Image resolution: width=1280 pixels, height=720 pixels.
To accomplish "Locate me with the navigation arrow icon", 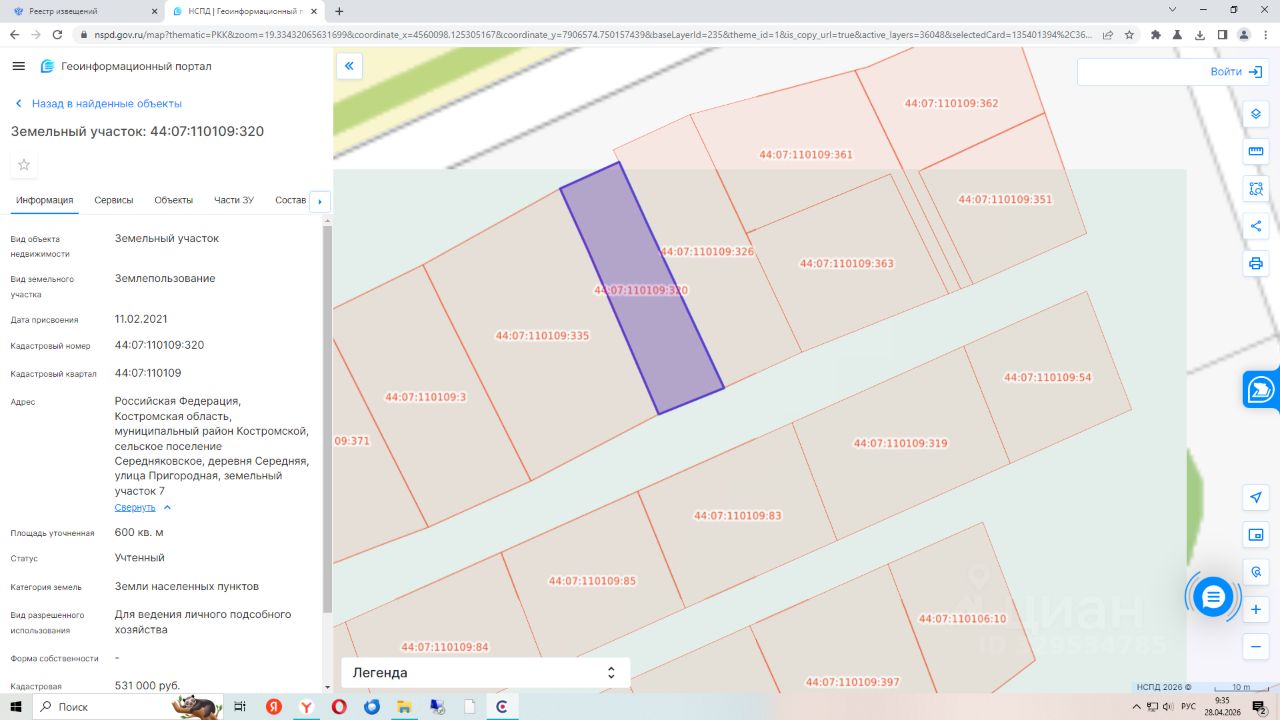I will pos(1256,497).
